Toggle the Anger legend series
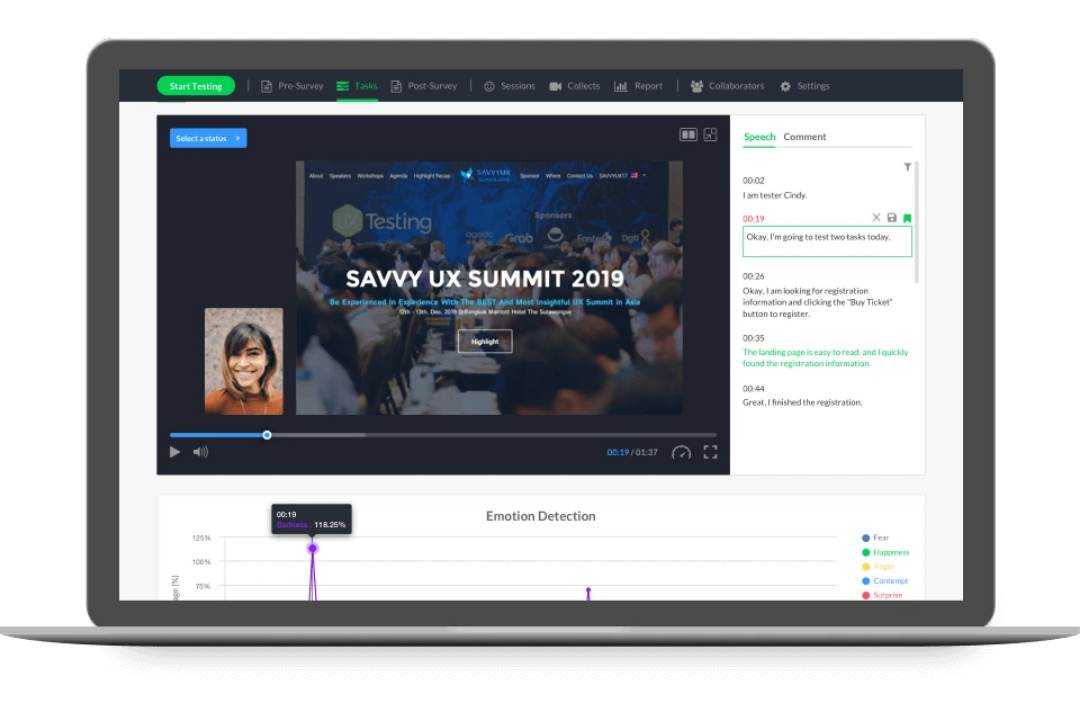This screenshot has width=1080, height=720. coord(878,566)
